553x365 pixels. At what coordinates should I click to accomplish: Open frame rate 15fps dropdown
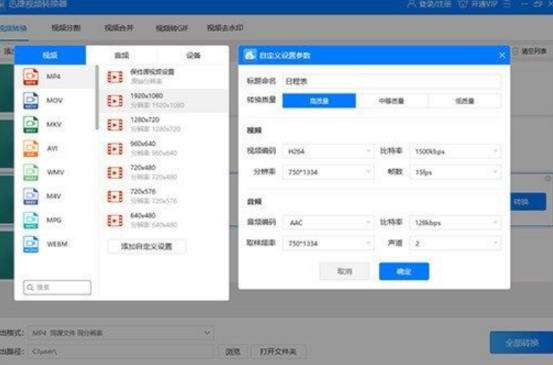click(455, 172)
